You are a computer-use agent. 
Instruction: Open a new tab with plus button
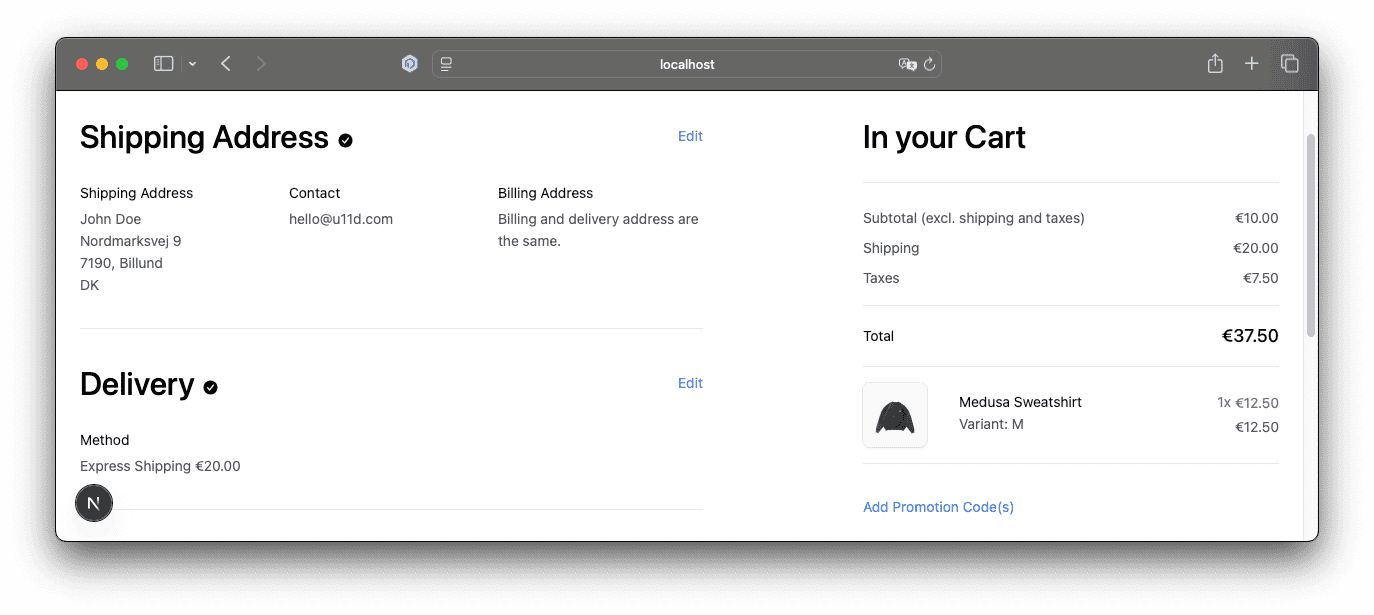pos(1251,64)
